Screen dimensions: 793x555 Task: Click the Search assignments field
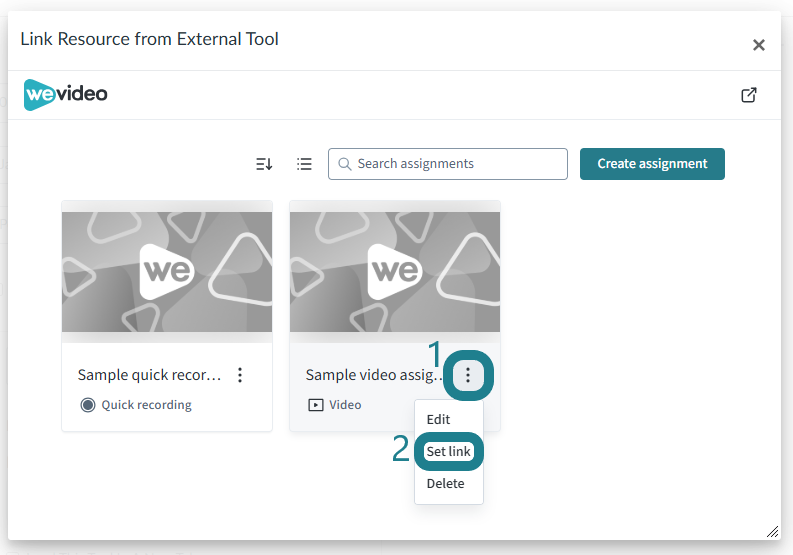pyautogui.click(x=448, y=164)
